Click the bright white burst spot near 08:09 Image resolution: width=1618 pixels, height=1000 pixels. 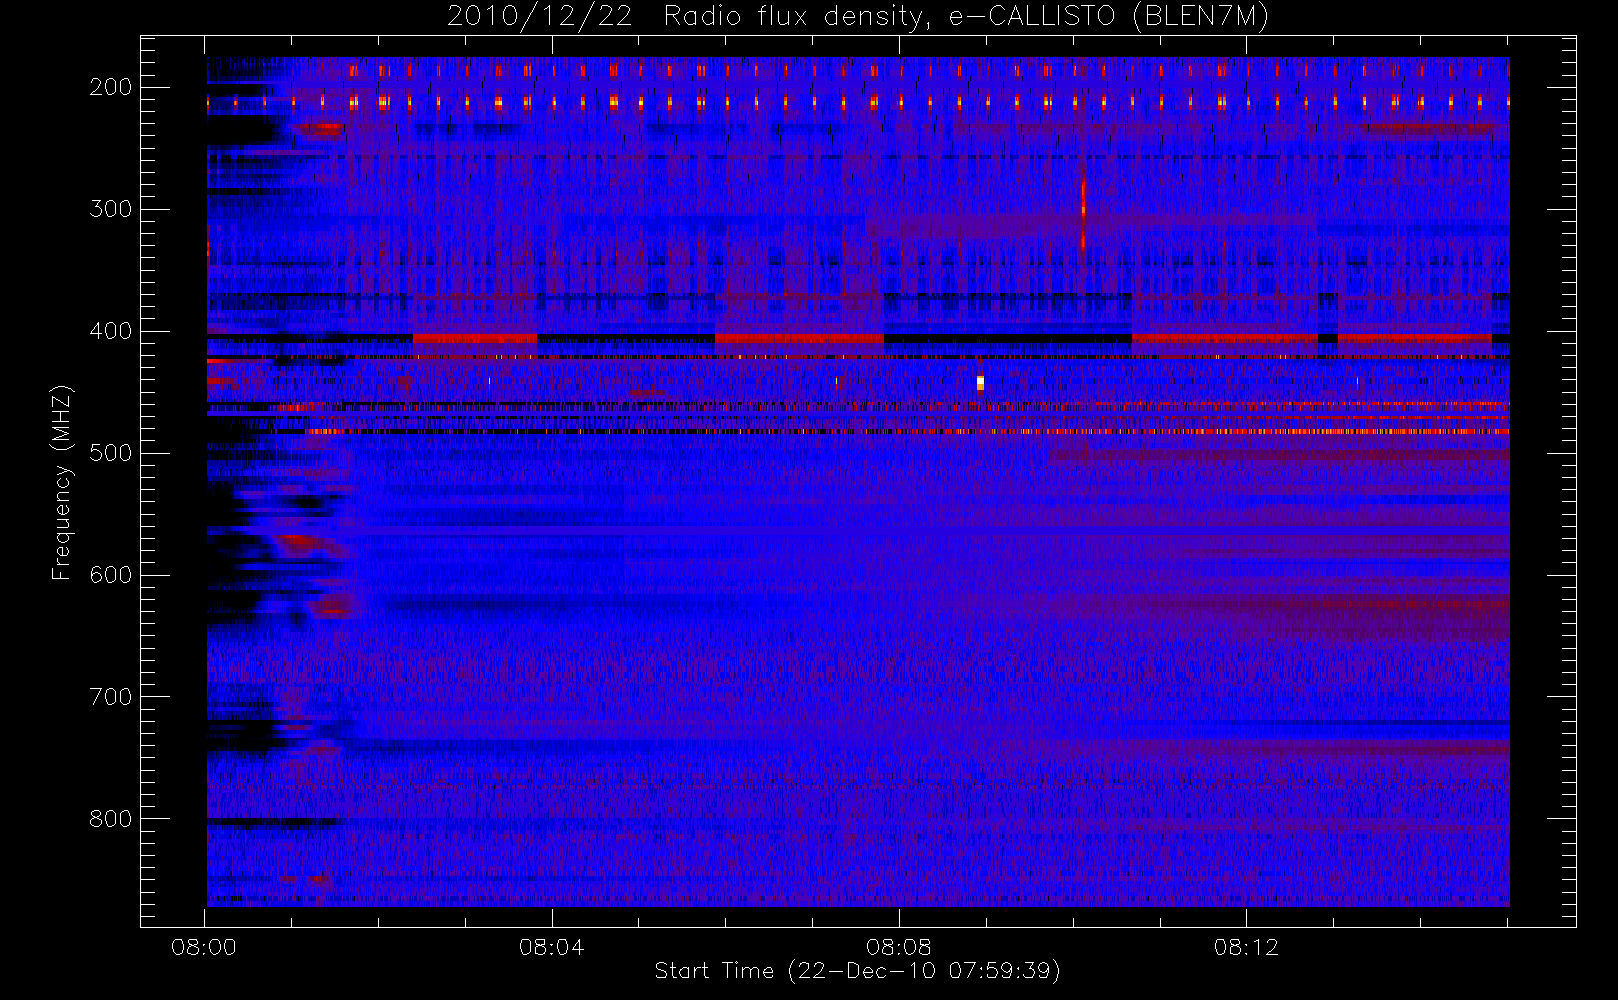(980, 383)
